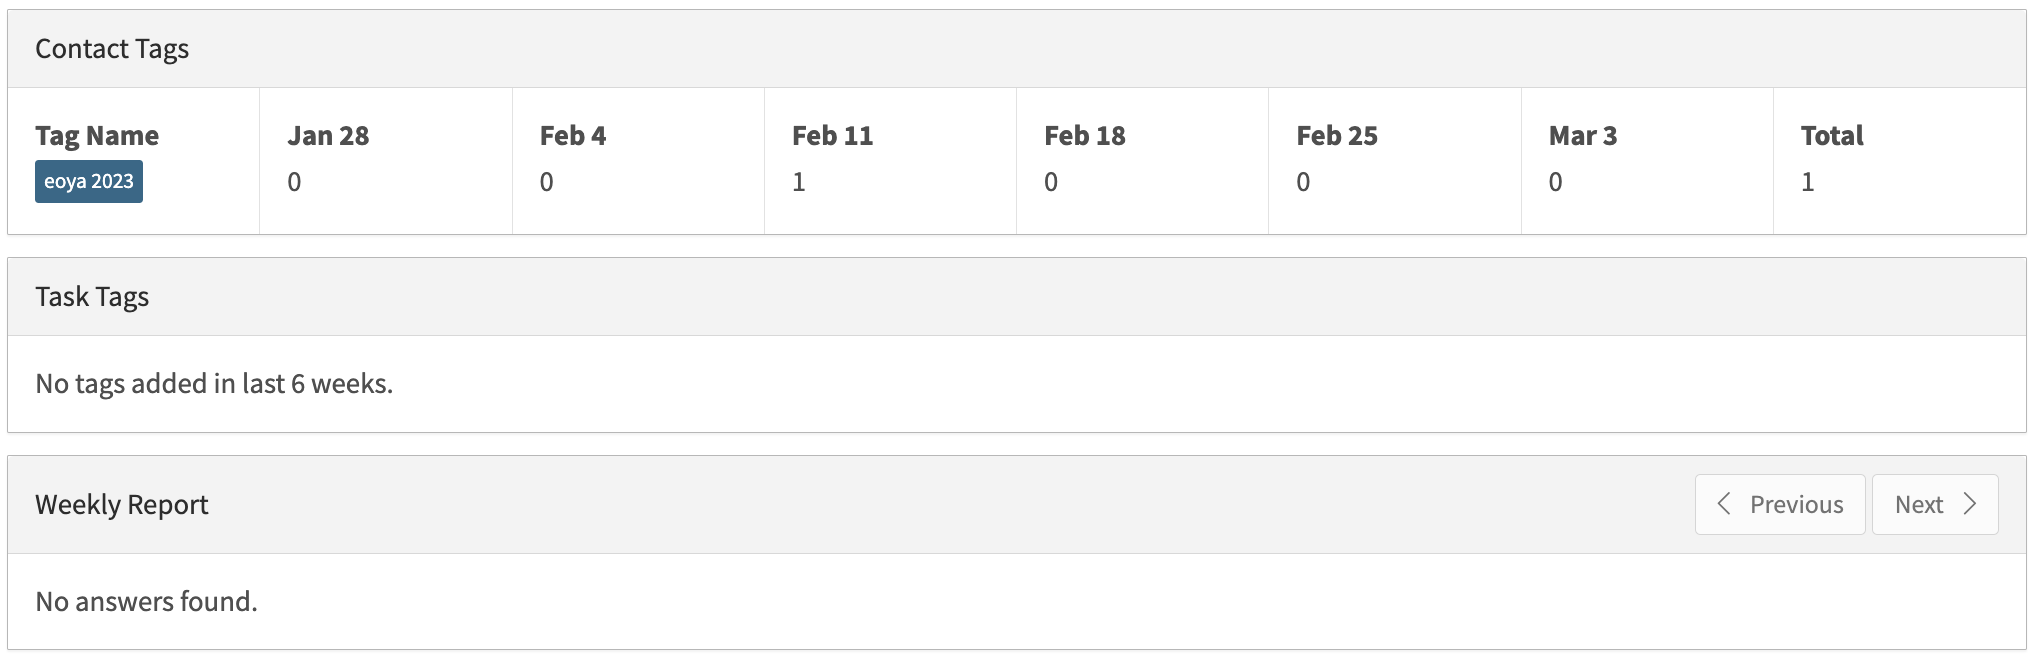Screen dimensions: 2036x662
Task: Click the 'No answers found' message
Action: click(x=146, y=602)
